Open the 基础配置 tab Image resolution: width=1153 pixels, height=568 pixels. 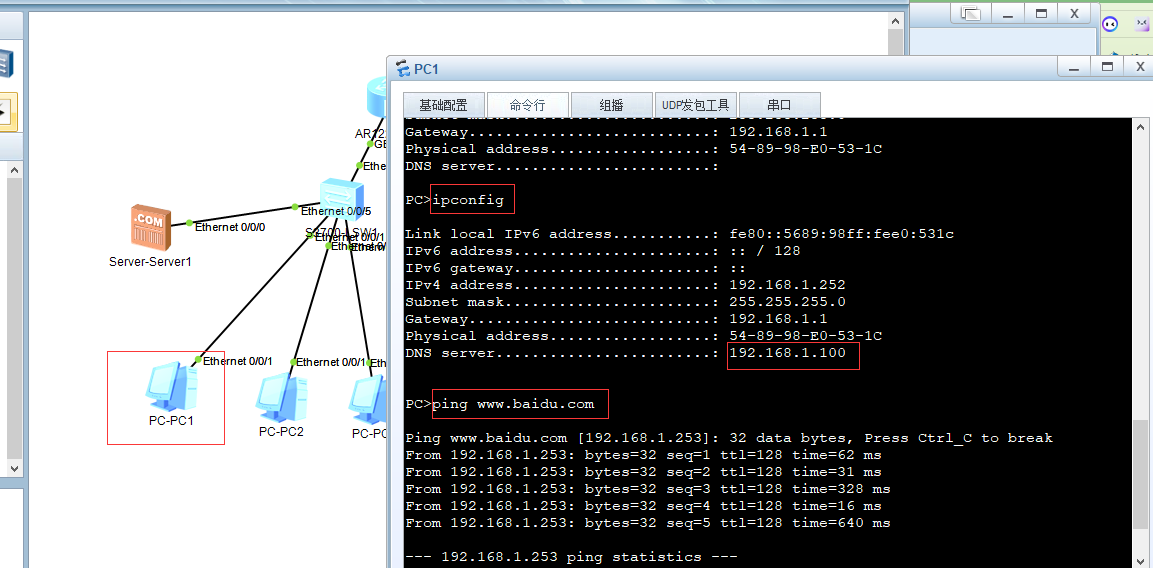[x=443, y=105]
